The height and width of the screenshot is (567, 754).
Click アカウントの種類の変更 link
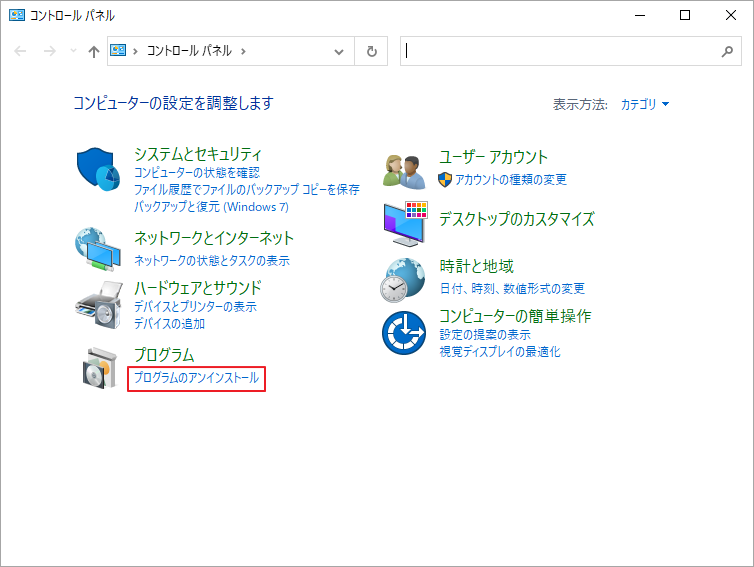511,180
